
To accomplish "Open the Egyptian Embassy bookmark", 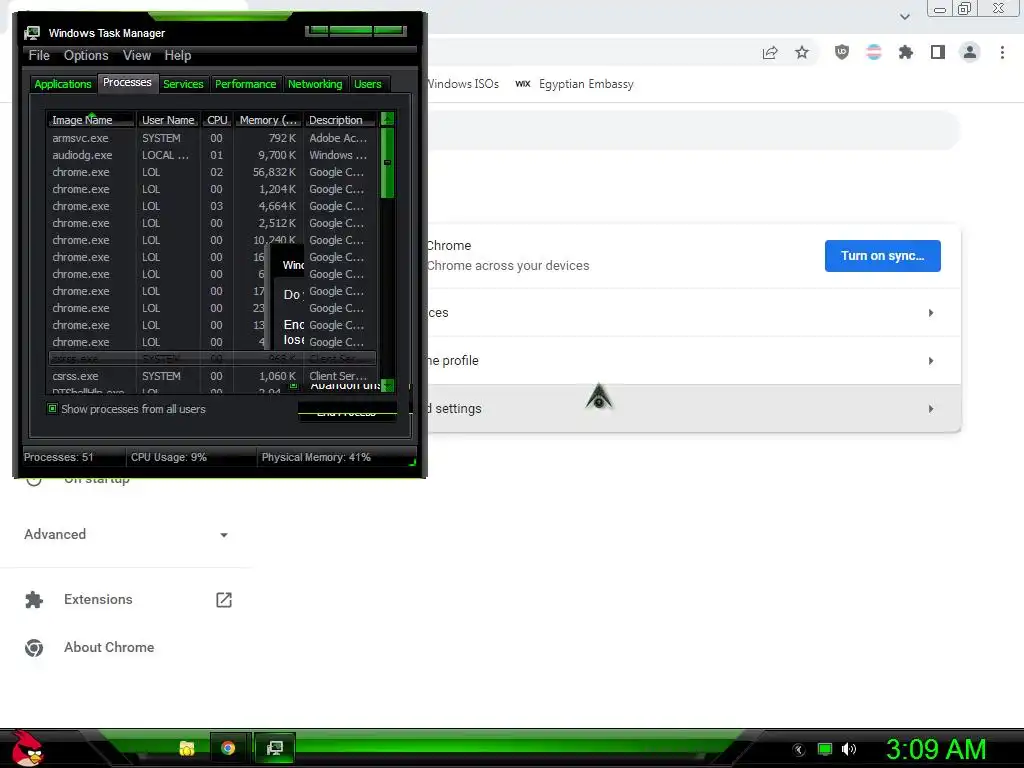I will [575, 84].
